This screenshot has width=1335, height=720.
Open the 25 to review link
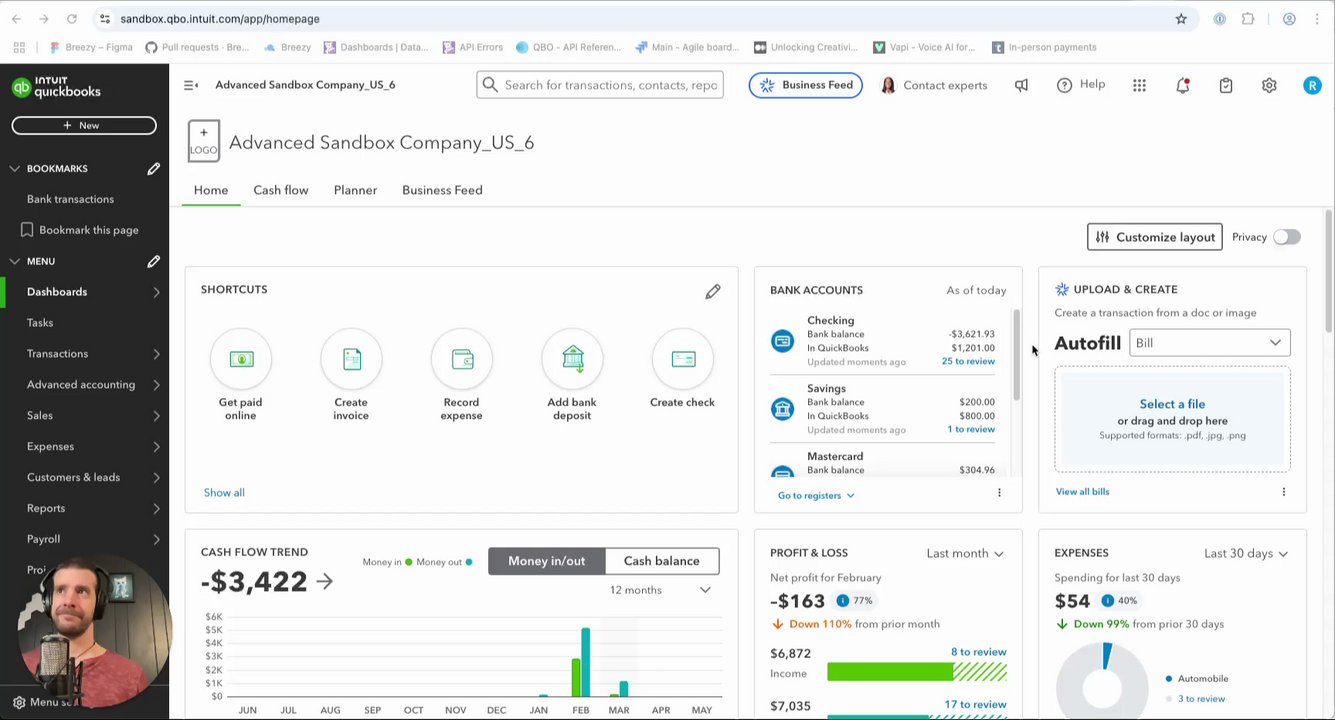pos(968,361)
